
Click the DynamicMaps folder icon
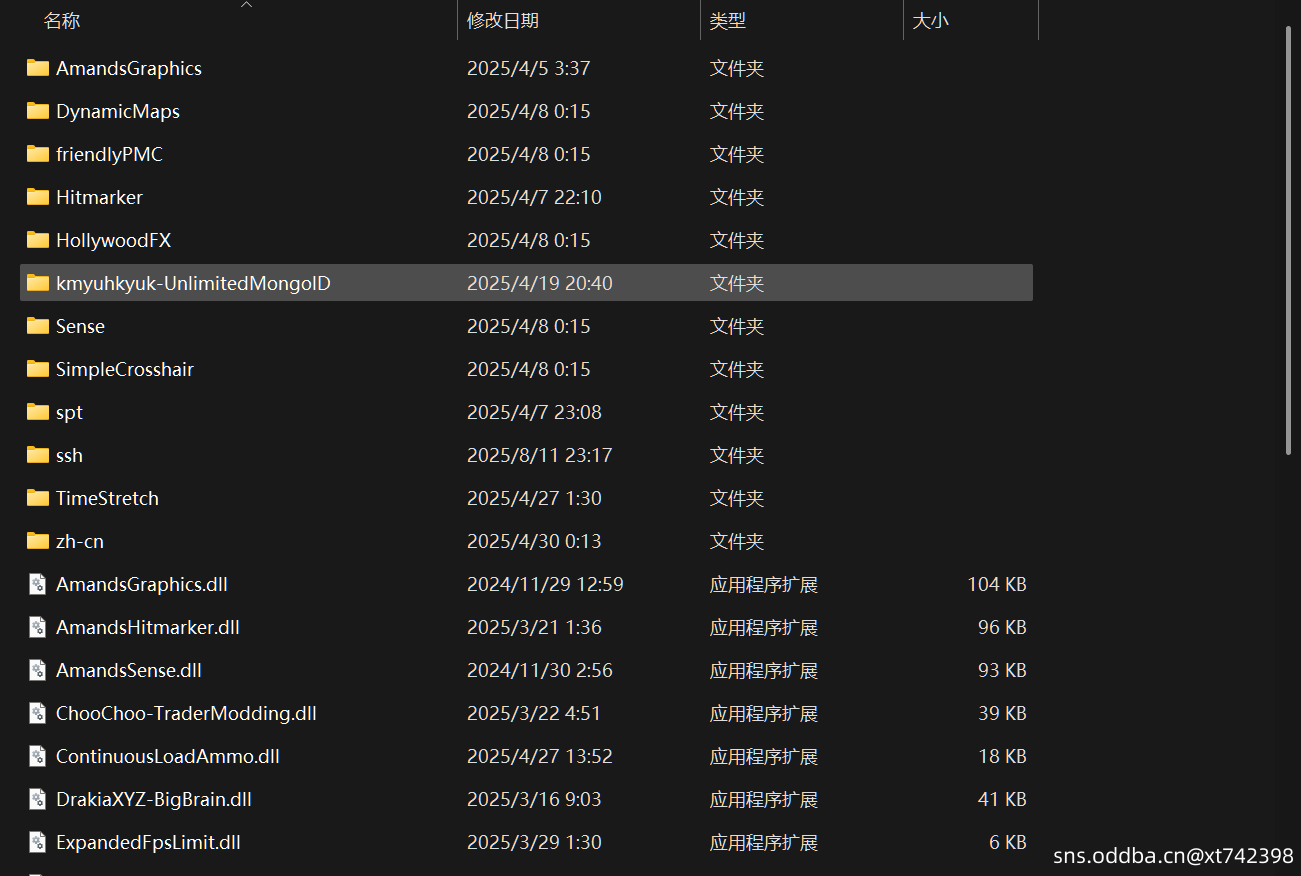[38, 111]
